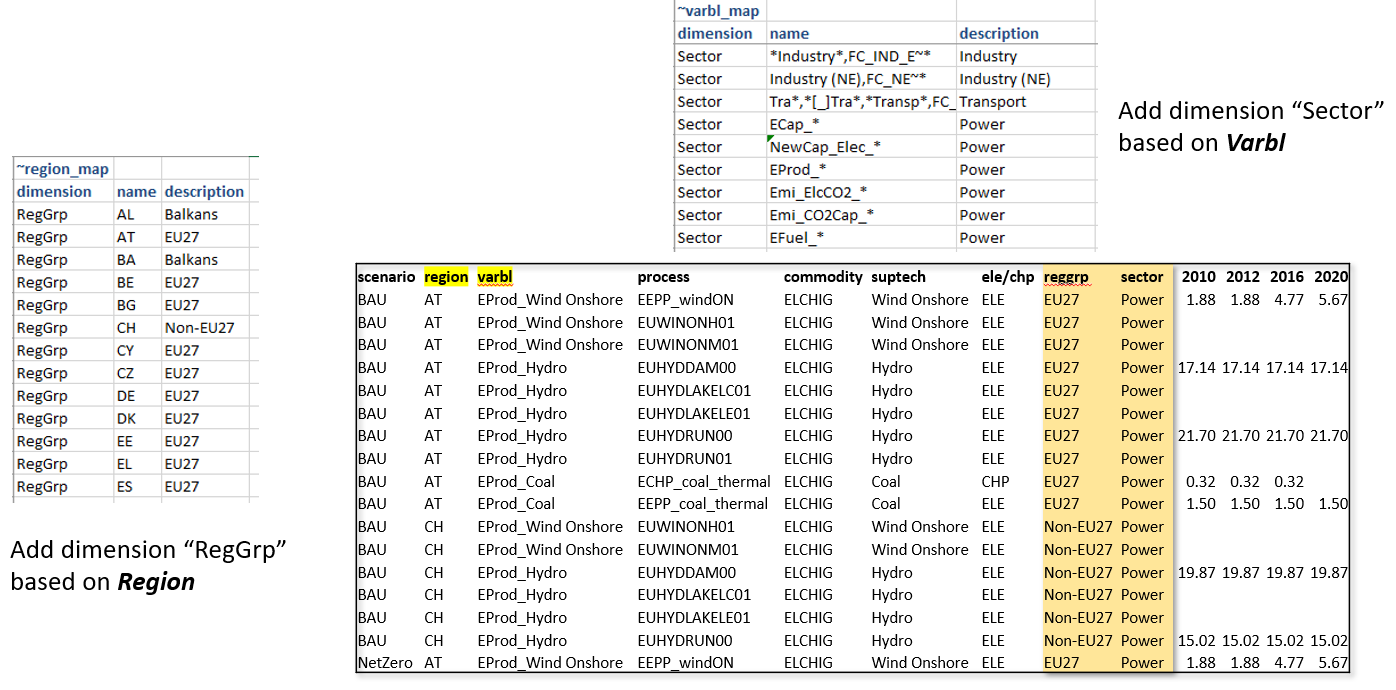Click name cell AL in region_map table

[x=137, y=214]
